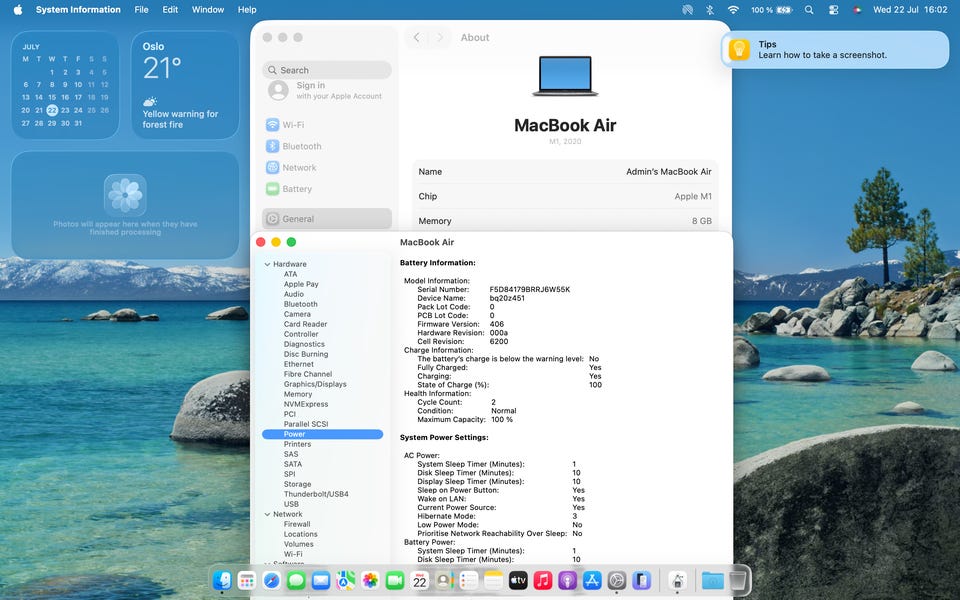This screenshot has height=600, width=960.
Task: Open the Downloads folder in Dock
Action: pyautogui.click(x=713, y=580)
